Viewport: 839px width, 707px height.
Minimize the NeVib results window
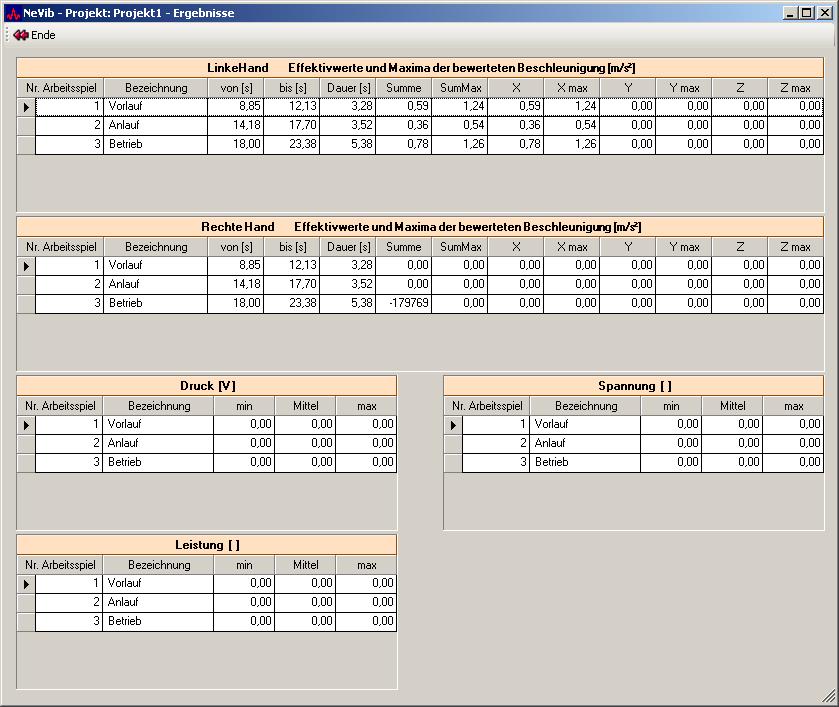(x=789, y=12)
